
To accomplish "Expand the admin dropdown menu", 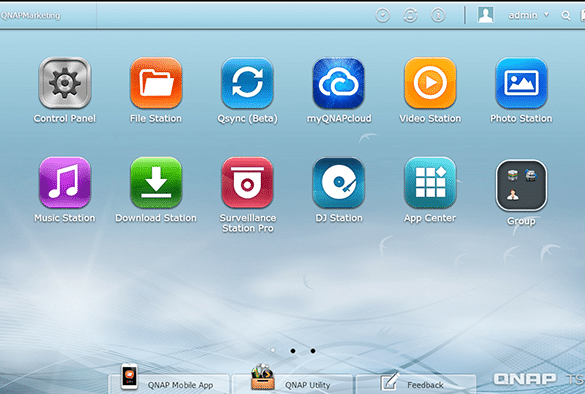I will pos(547,15).
